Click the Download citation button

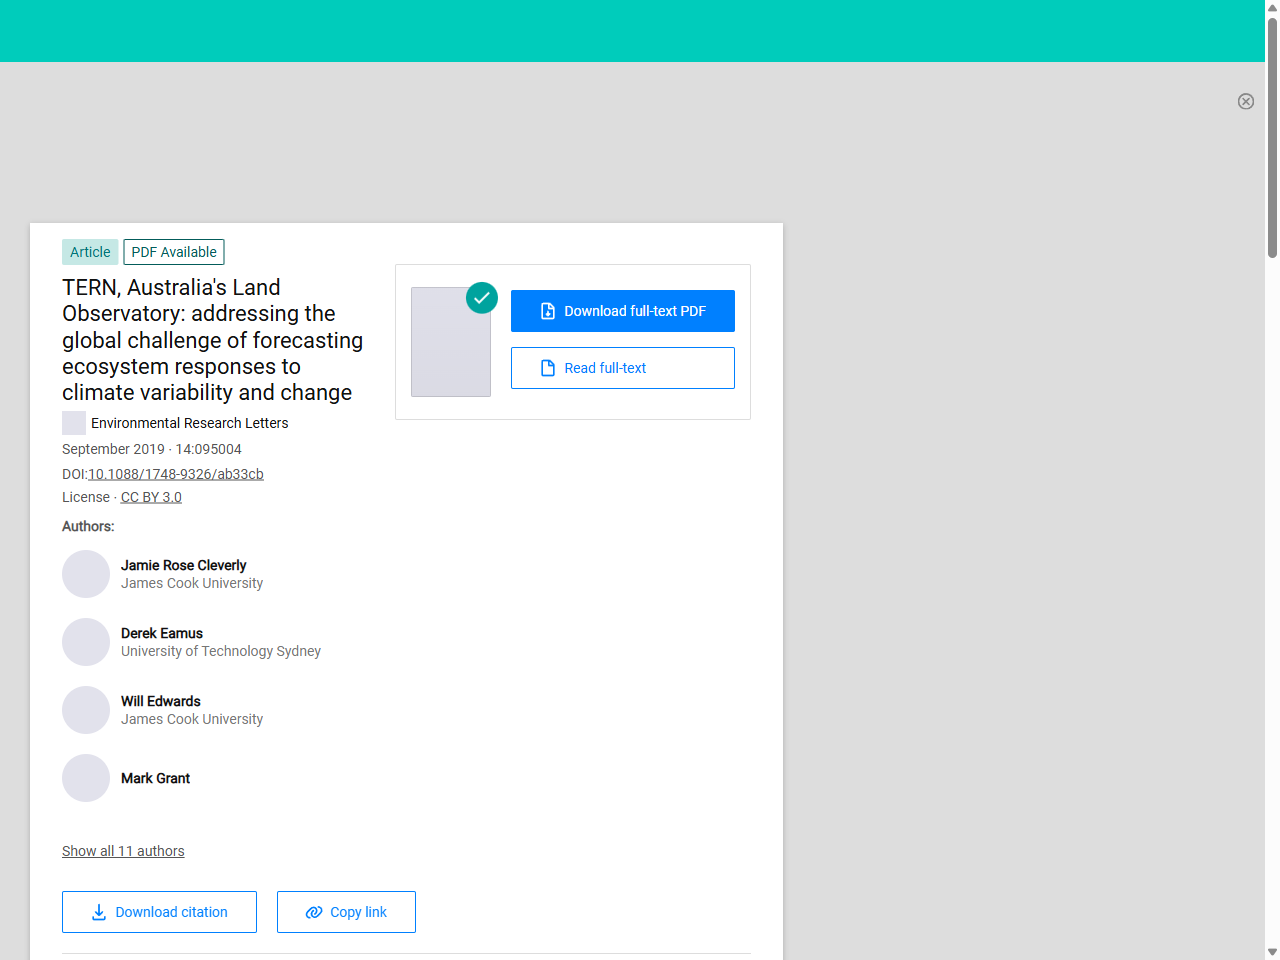[x=159, y=912]
